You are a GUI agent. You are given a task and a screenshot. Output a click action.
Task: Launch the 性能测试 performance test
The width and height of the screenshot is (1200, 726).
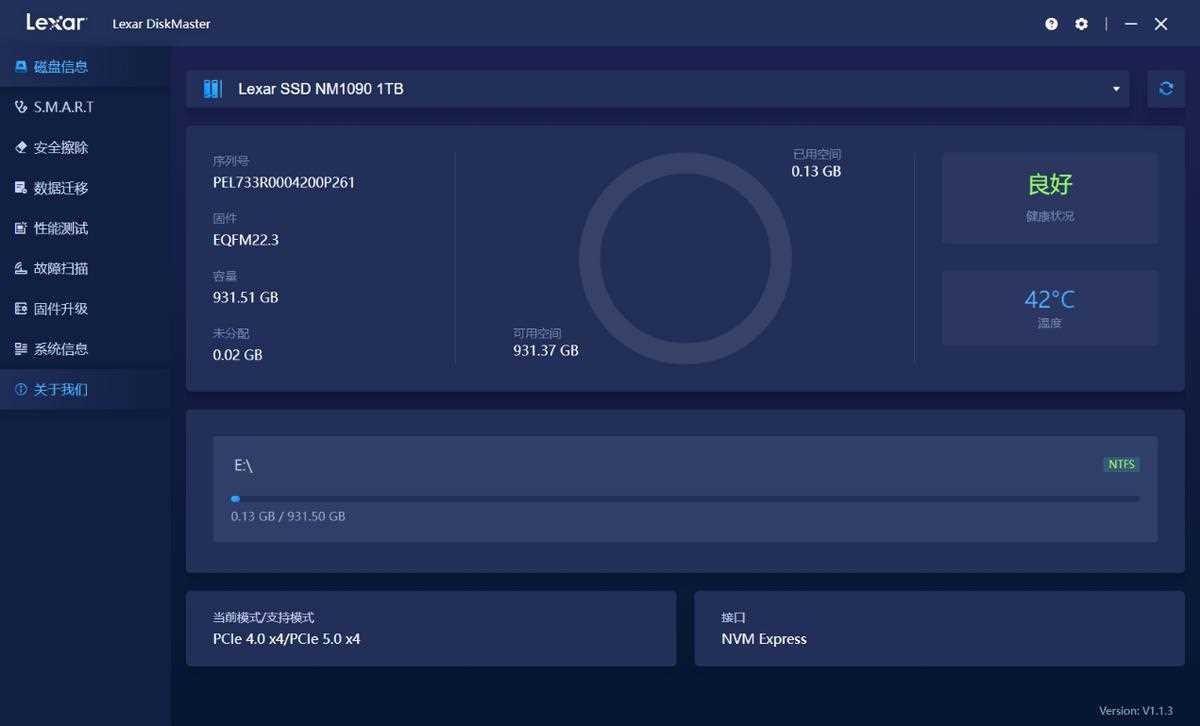[x=62, y=228]
